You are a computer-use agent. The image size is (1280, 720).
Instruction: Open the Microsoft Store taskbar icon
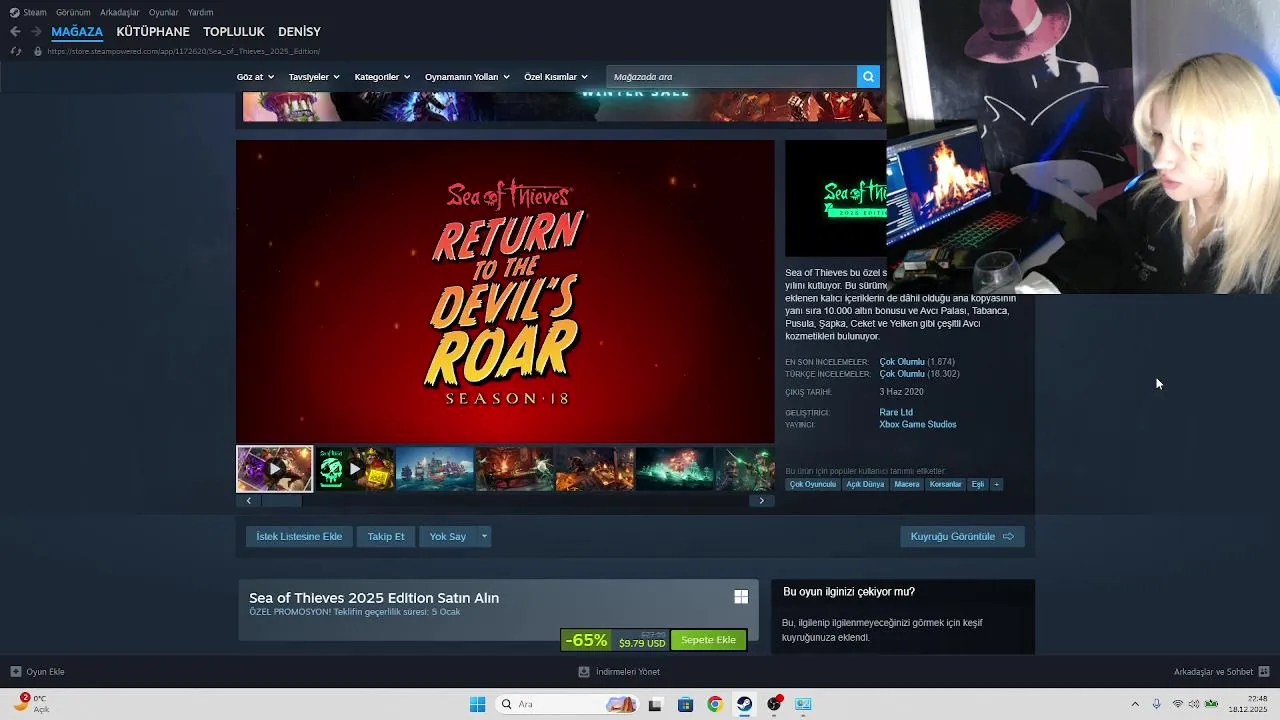coord(685,704)
